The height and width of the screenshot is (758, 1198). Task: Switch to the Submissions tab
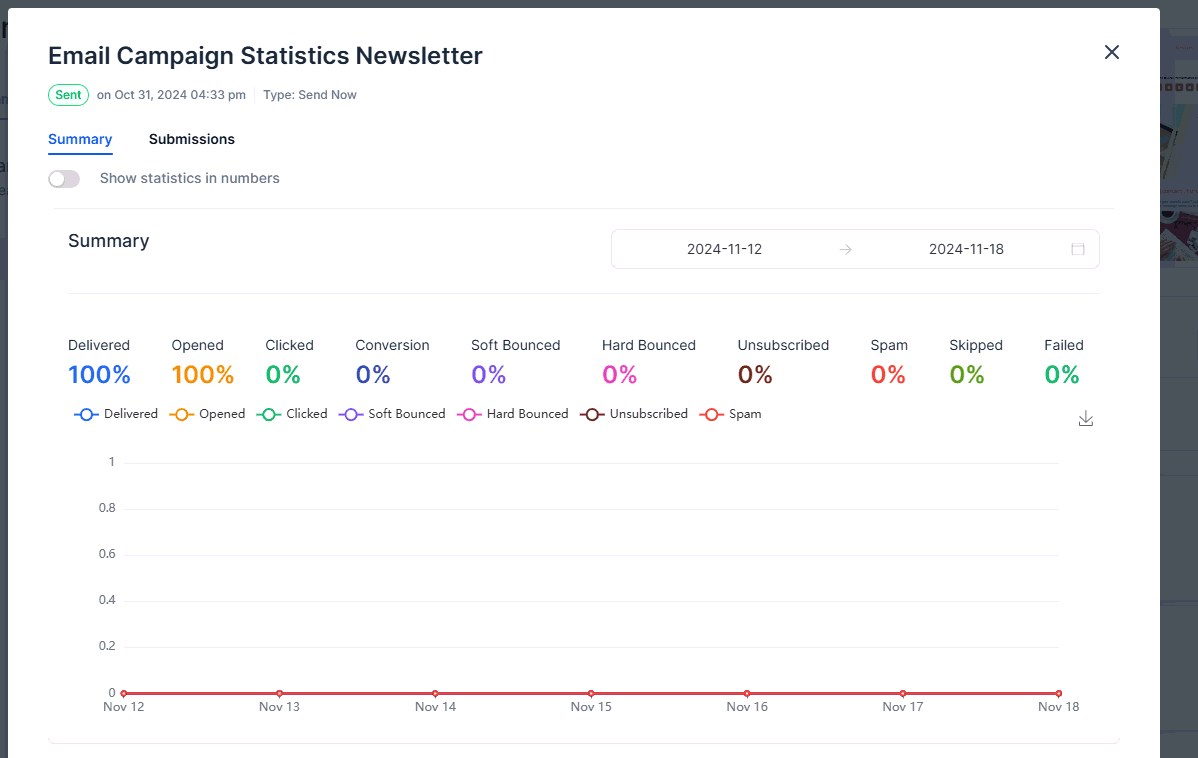tap(191, 139)
